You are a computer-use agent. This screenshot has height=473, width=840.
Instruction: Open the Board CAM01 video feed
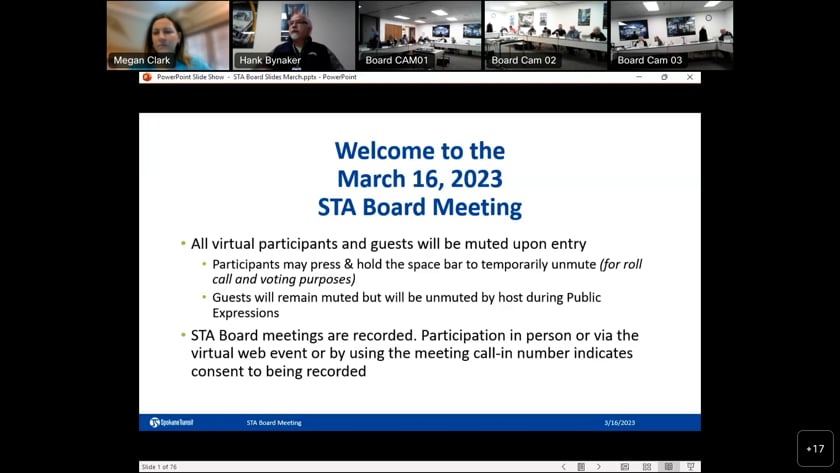(x=419, y=35)
